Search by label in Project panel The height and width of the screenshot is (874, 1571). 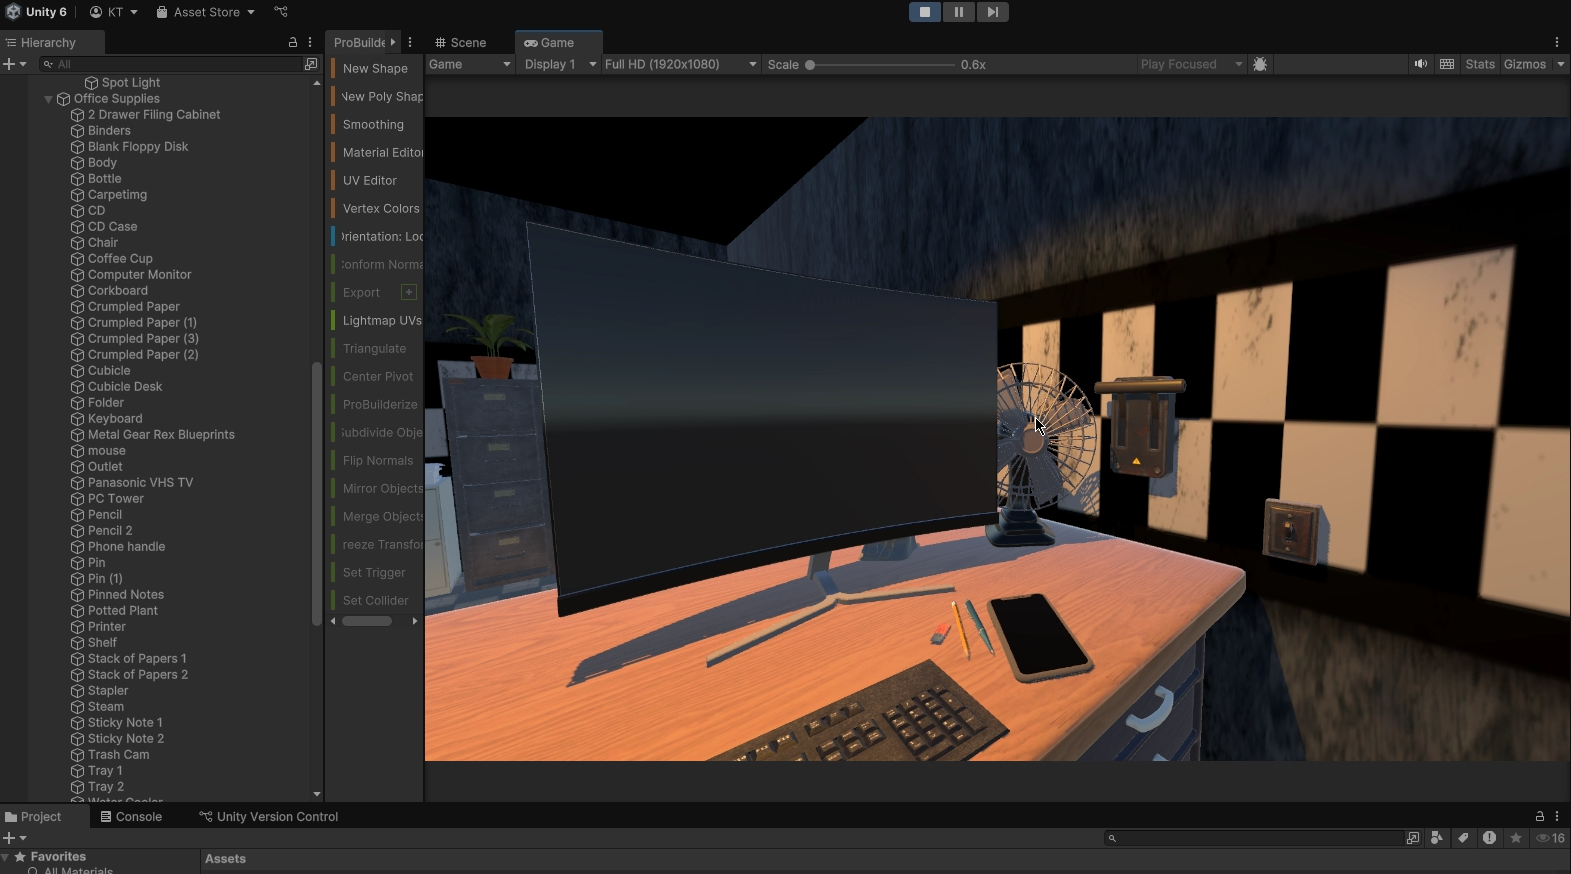click(1463, 838)
